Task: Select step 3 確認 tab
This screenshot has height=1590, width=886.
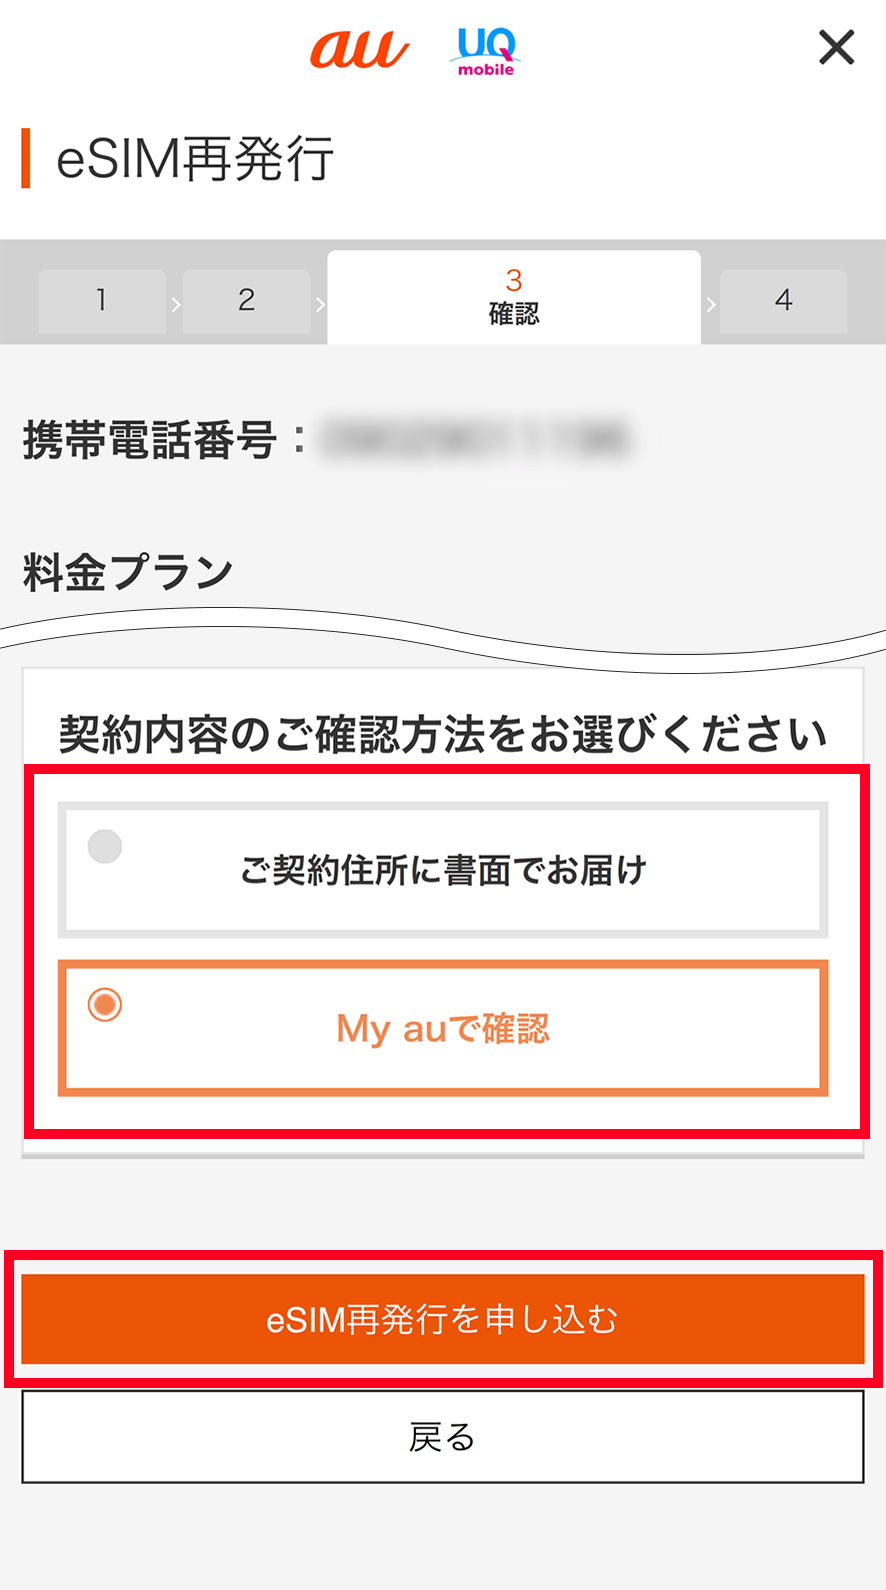Action: [x=514, y=297]
